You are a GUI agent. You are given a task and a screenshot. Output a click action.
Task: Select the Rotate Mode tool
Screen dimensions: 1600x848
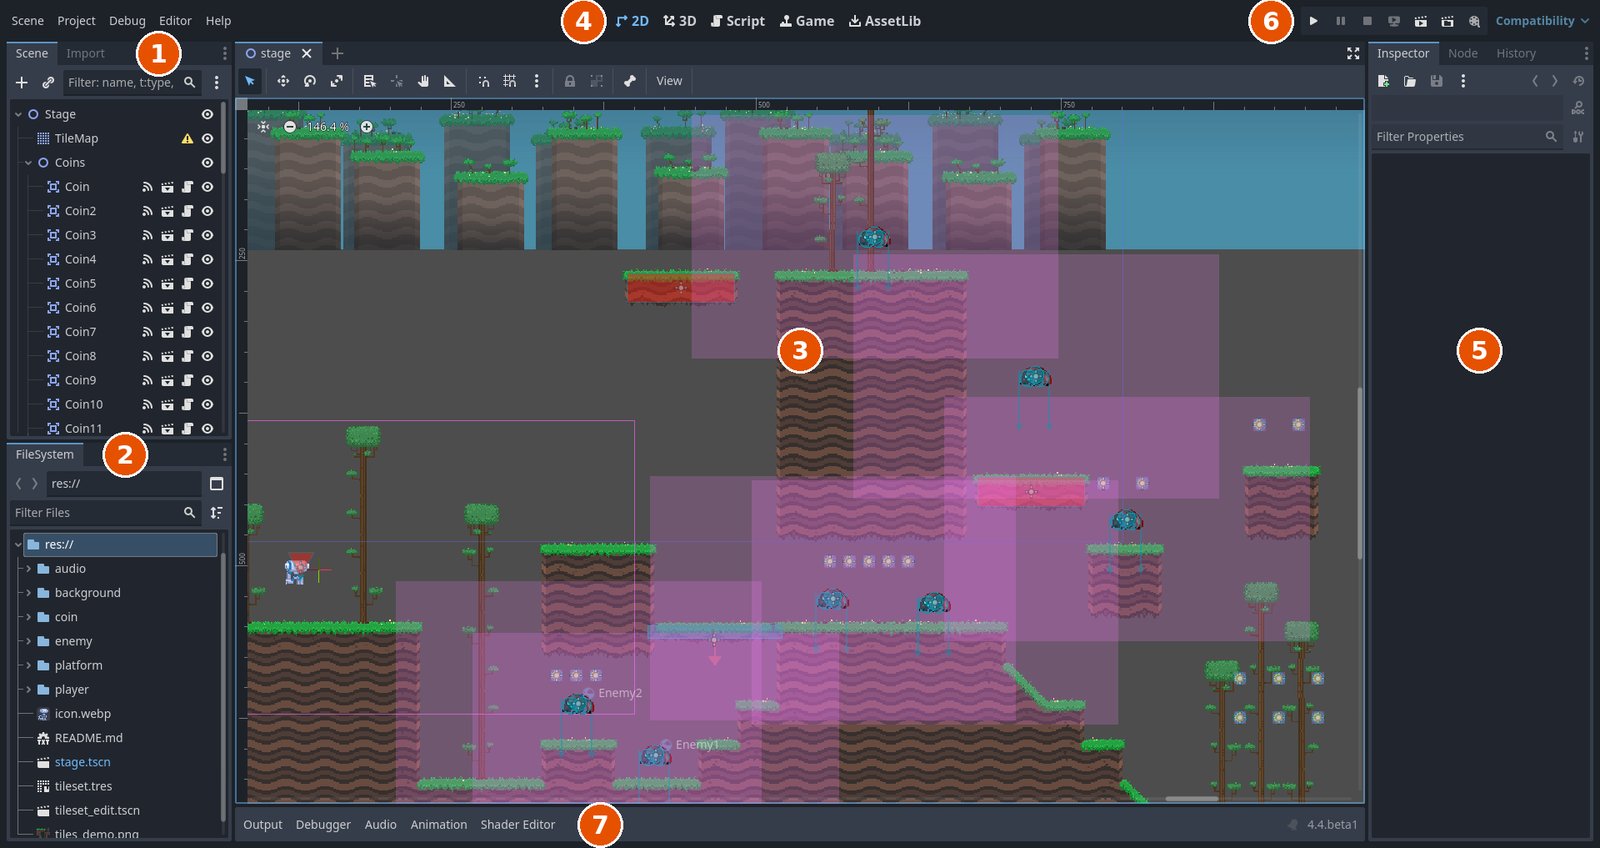310,81
